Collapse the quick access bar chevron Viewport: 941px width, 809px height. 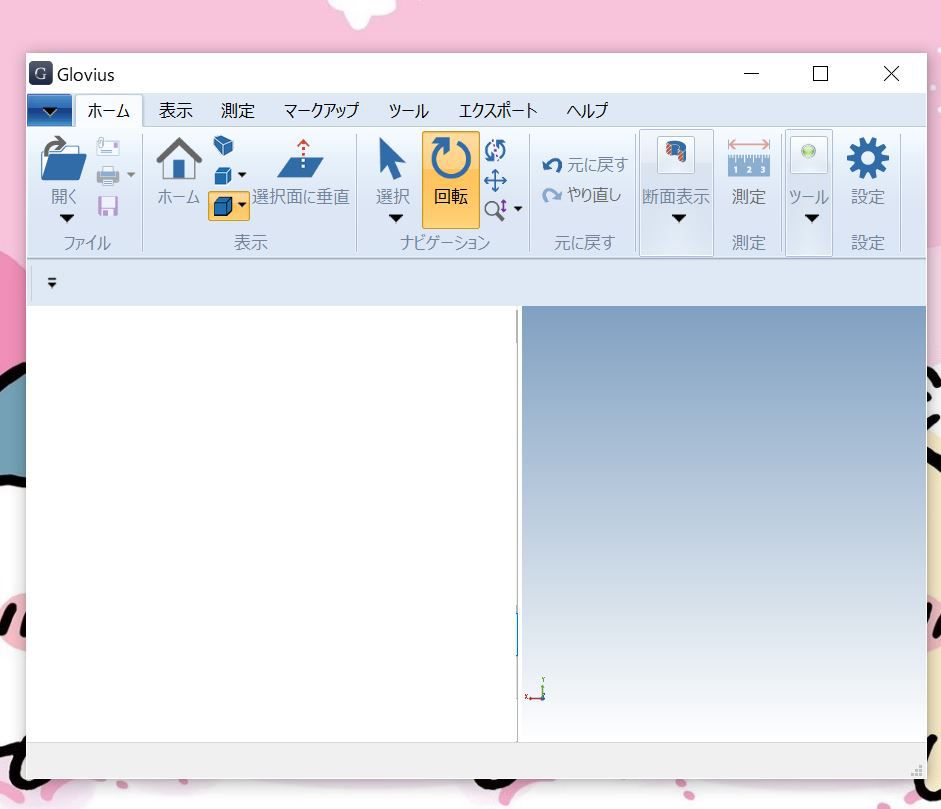coord(52,283)
